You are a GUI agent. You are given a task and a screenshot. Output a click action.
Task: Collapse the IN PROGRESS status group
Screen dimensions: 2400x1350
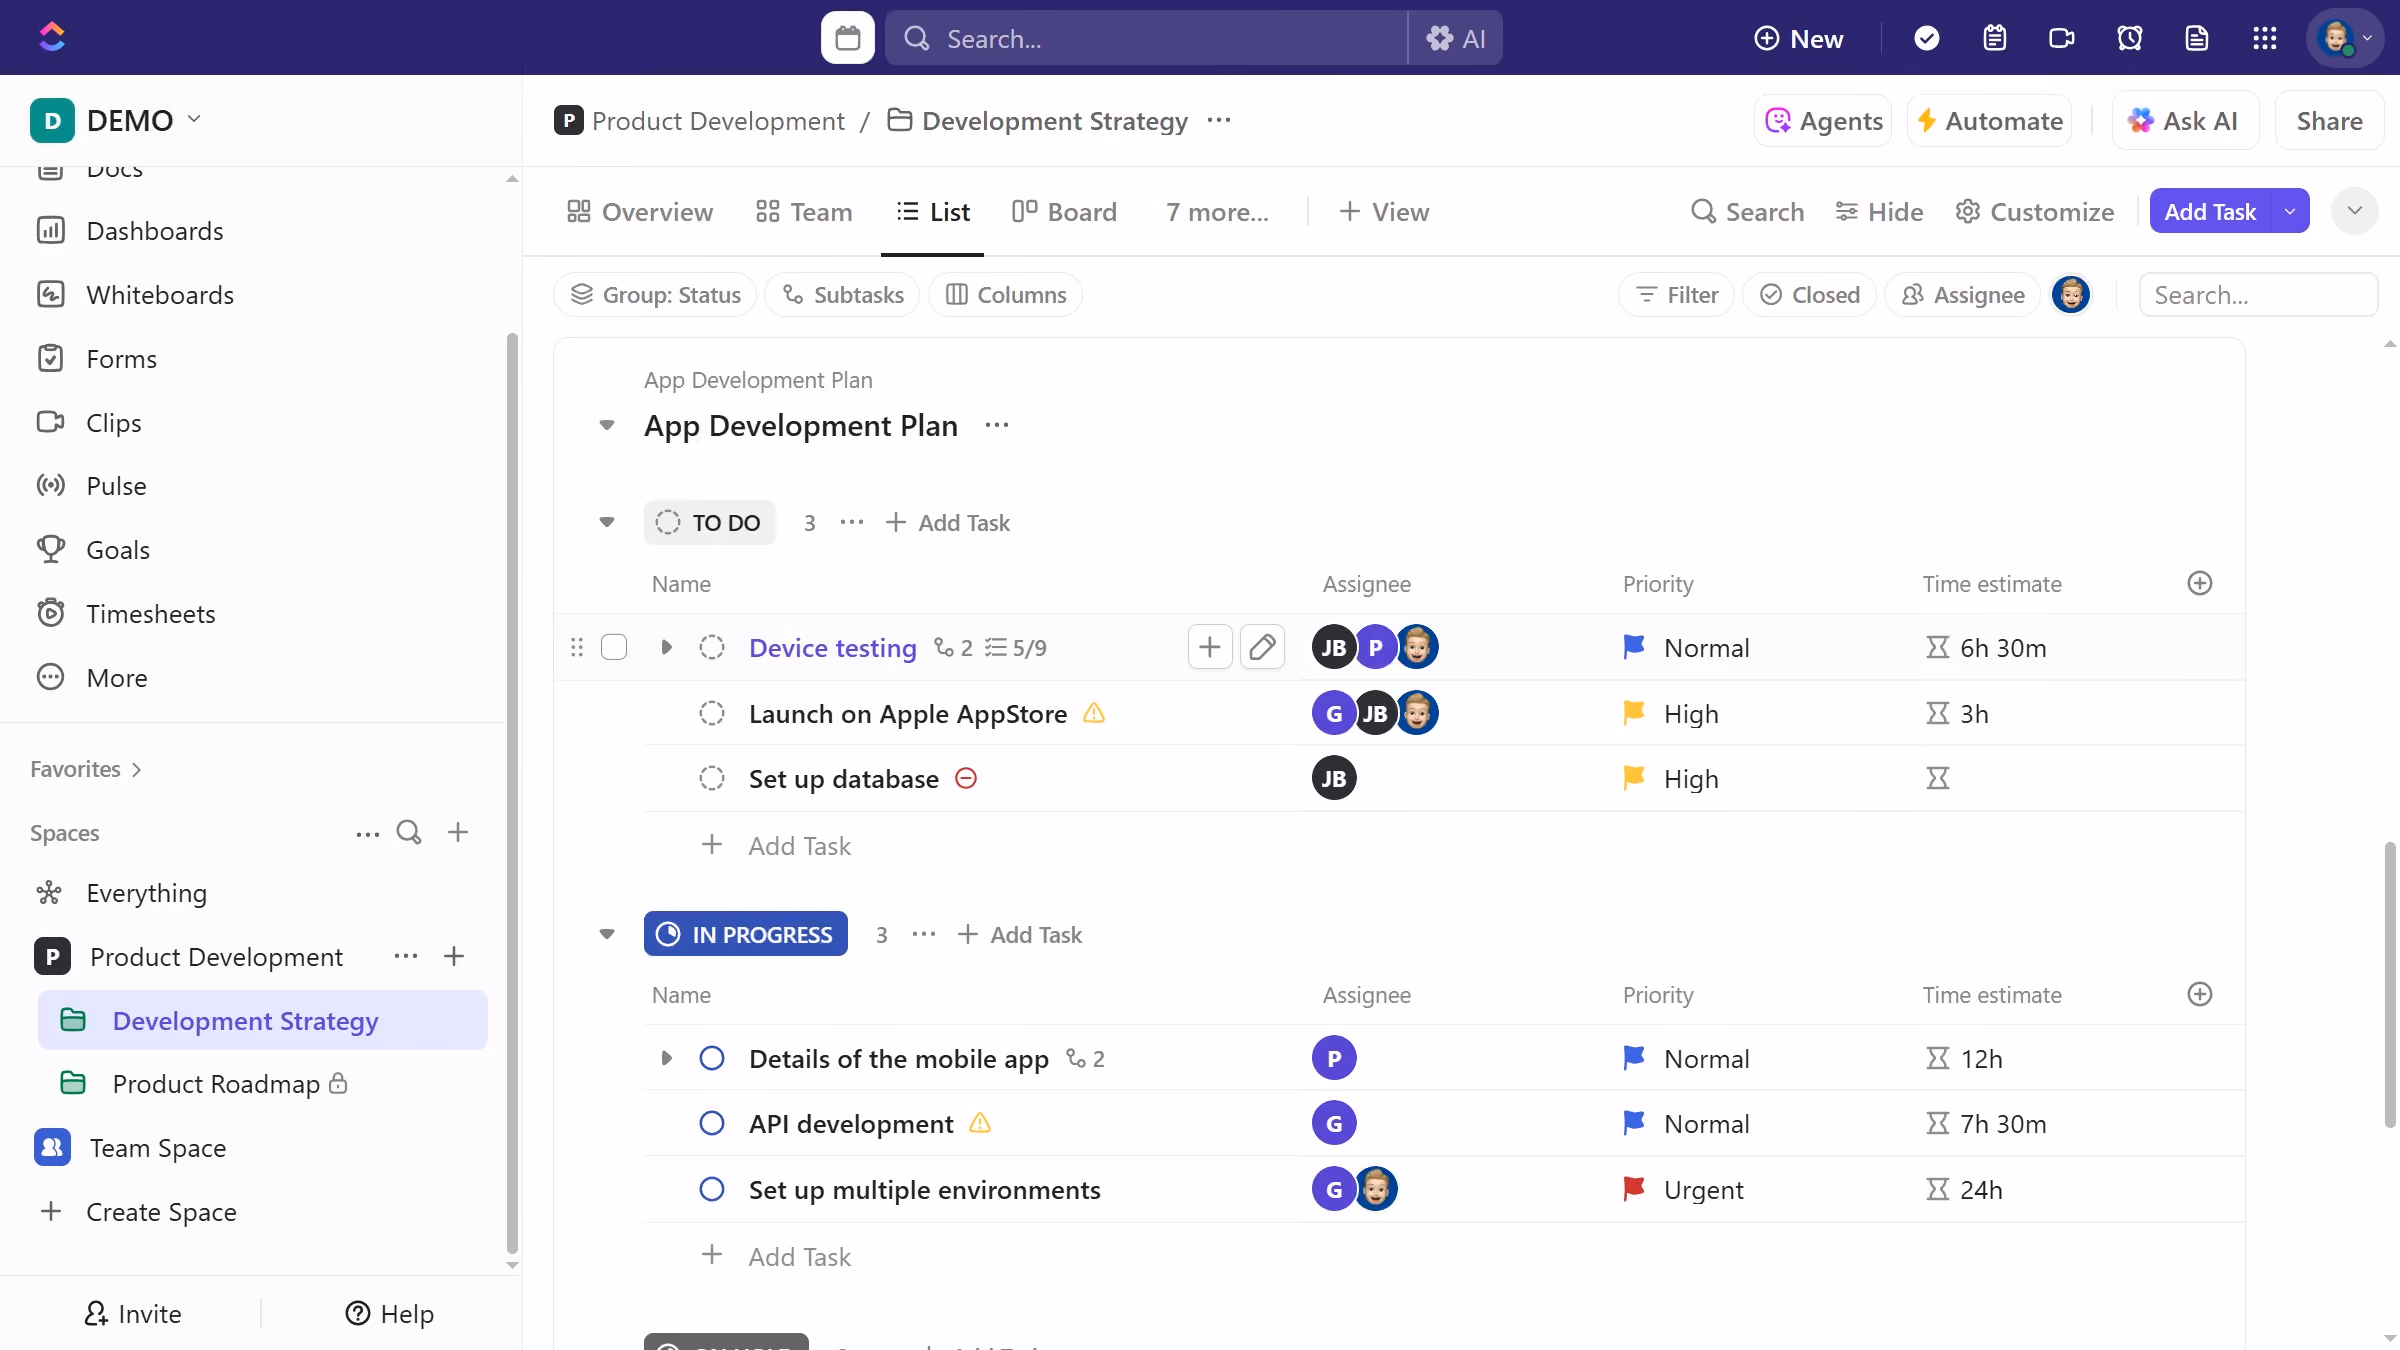tap(606, 934)
